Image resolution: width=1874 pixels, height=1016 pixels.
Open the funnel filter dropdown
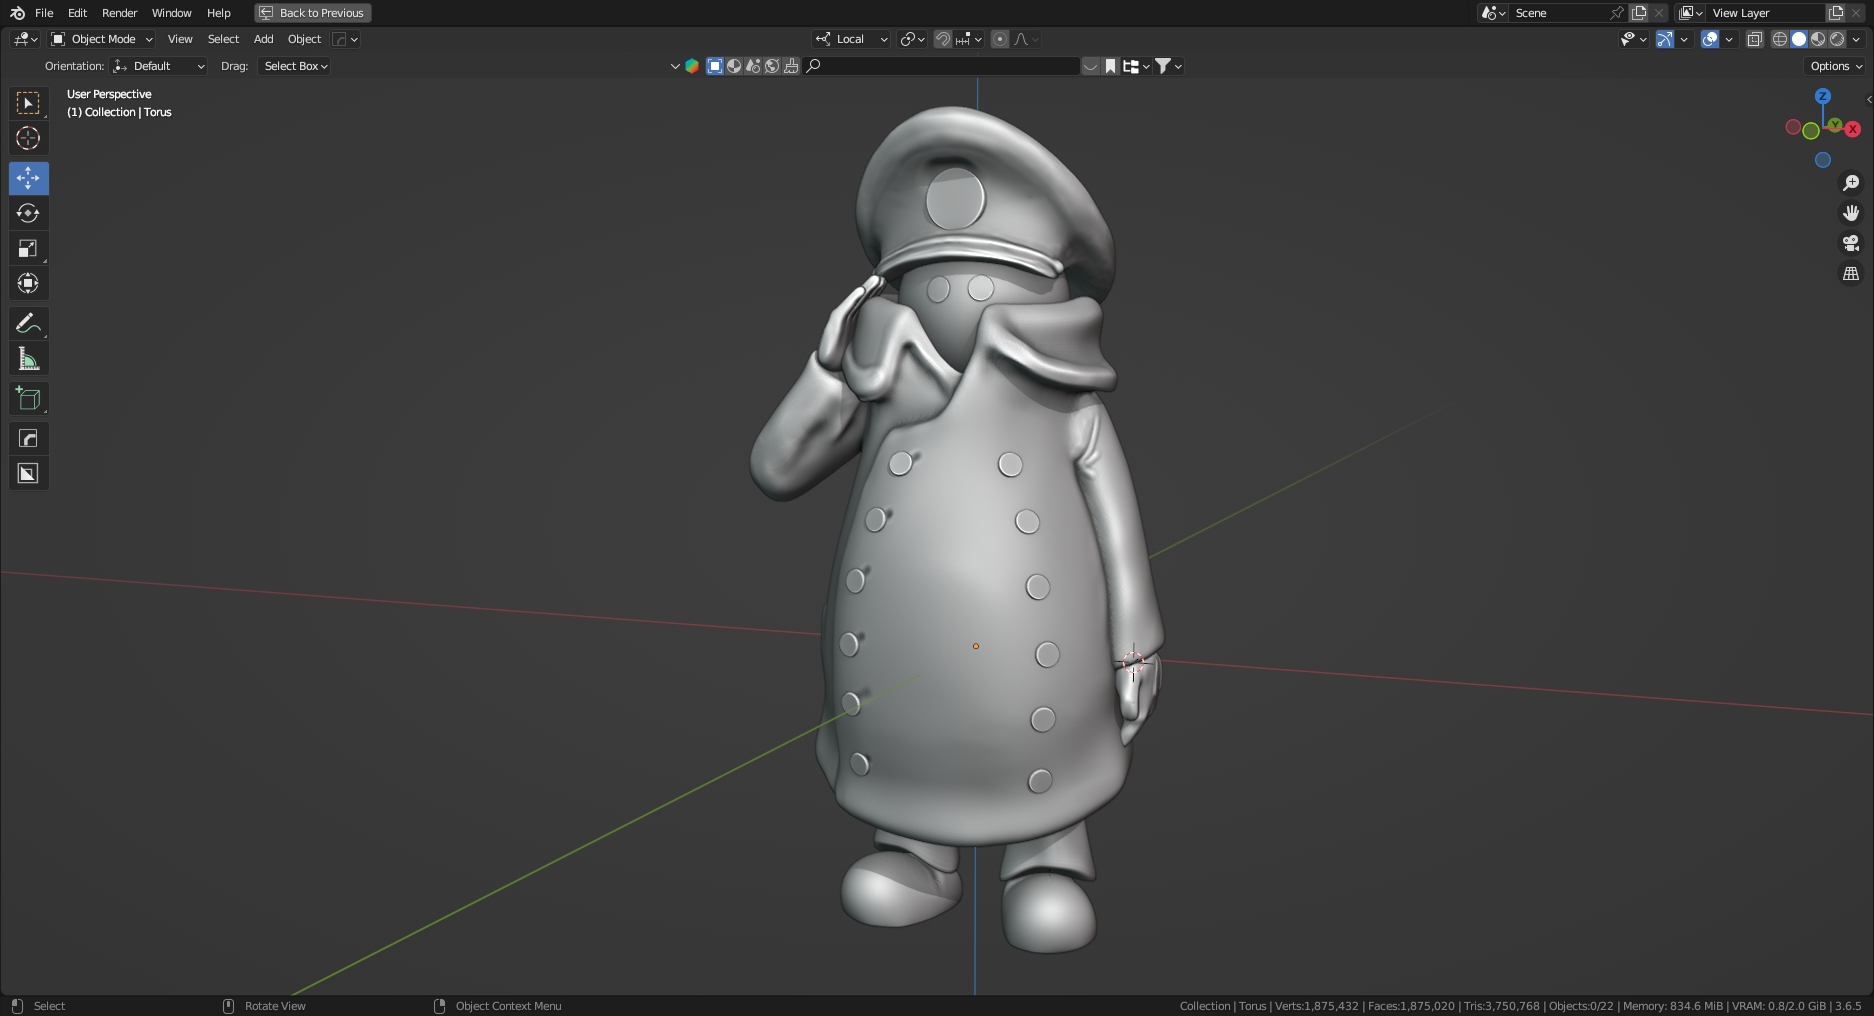pyautogui.click(x=1168, y=66)
